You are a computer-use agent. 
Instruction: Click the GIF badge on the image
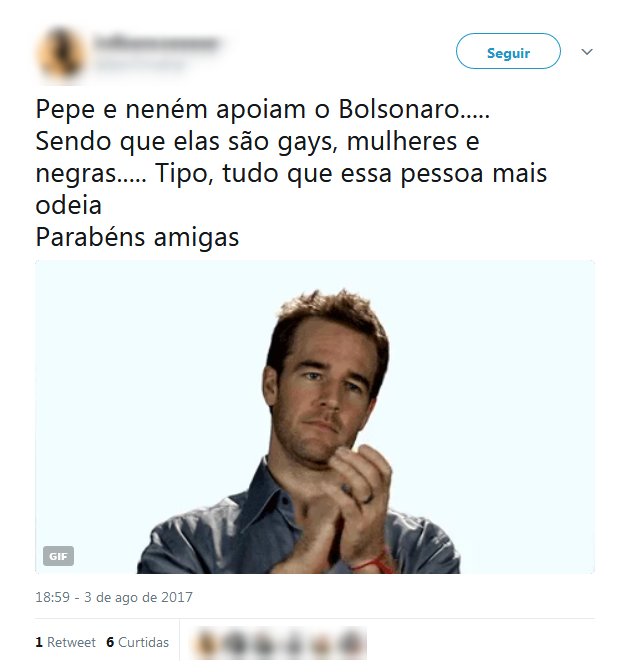tap(58, 556)
